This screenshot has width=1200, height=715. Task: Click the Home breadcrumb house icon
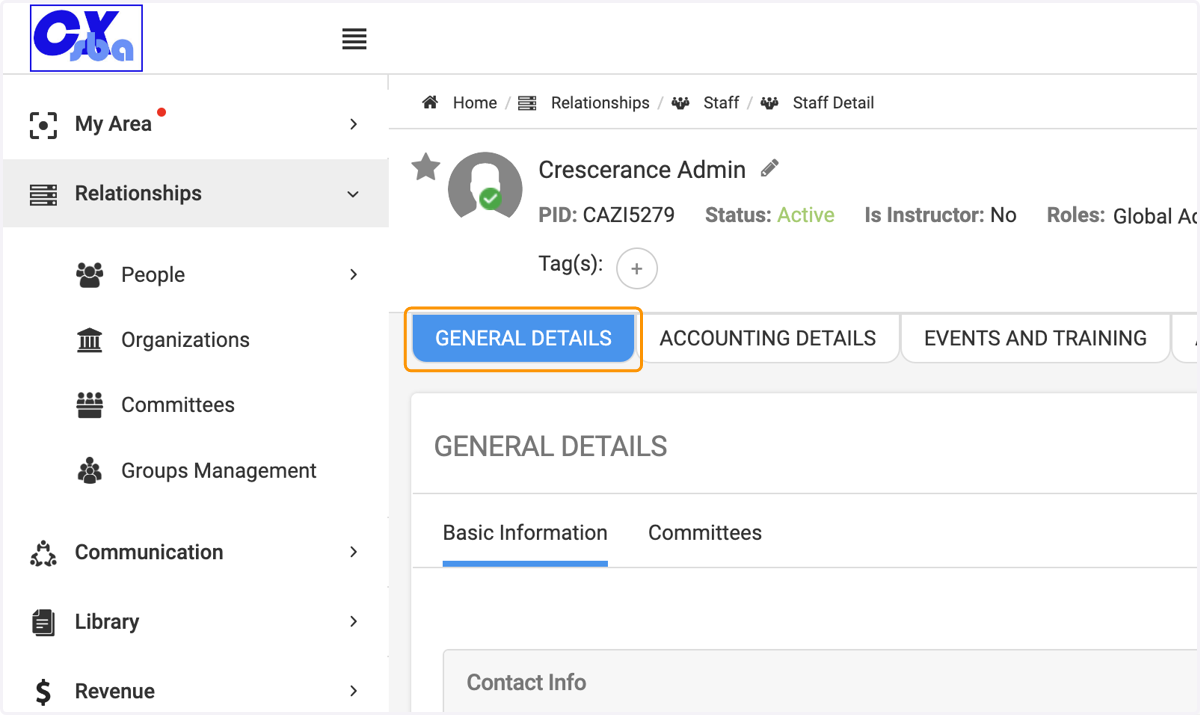(x=430, y=102)
